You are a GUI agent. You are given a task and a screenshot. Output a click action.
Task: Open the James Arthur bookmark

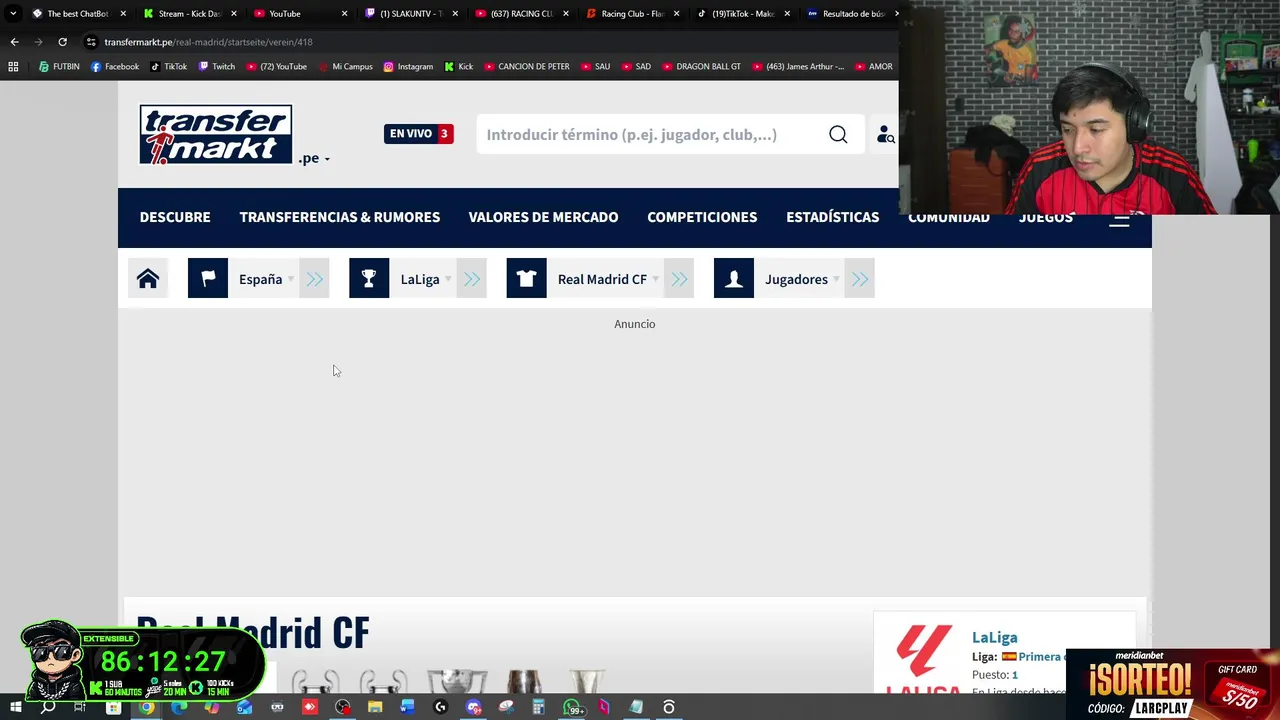click(798, 67)
